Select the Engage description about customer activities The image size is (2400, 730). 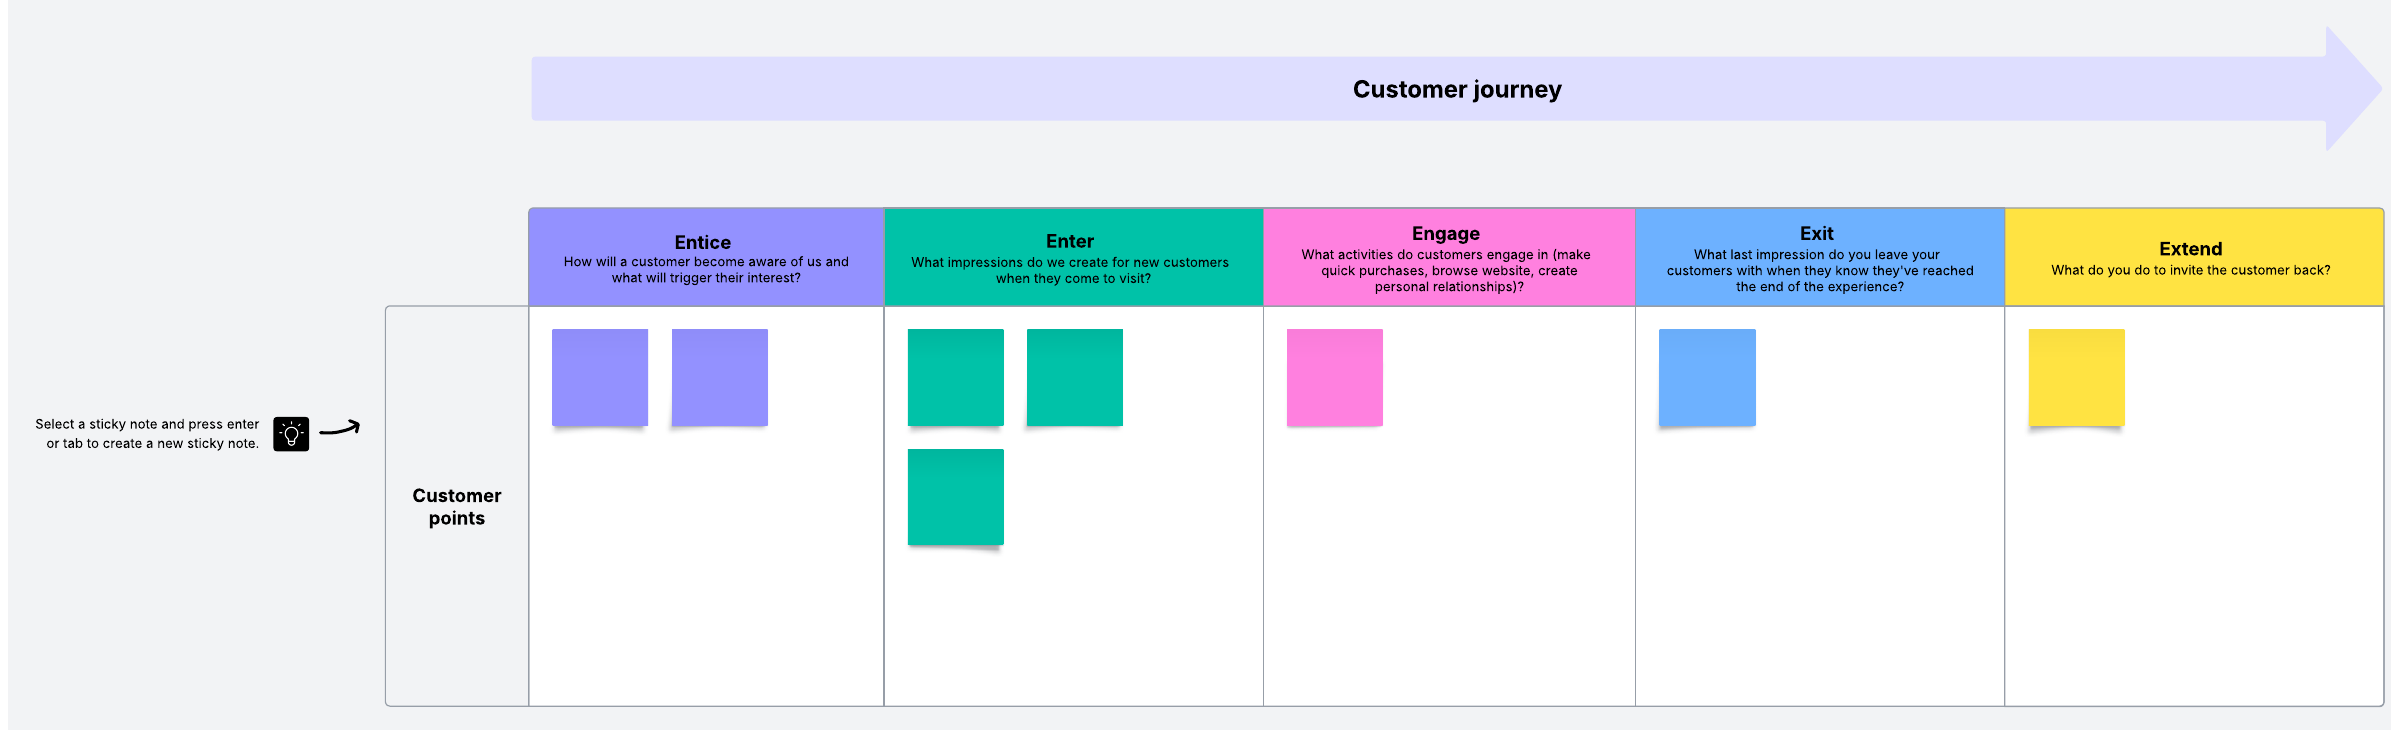1447,271
